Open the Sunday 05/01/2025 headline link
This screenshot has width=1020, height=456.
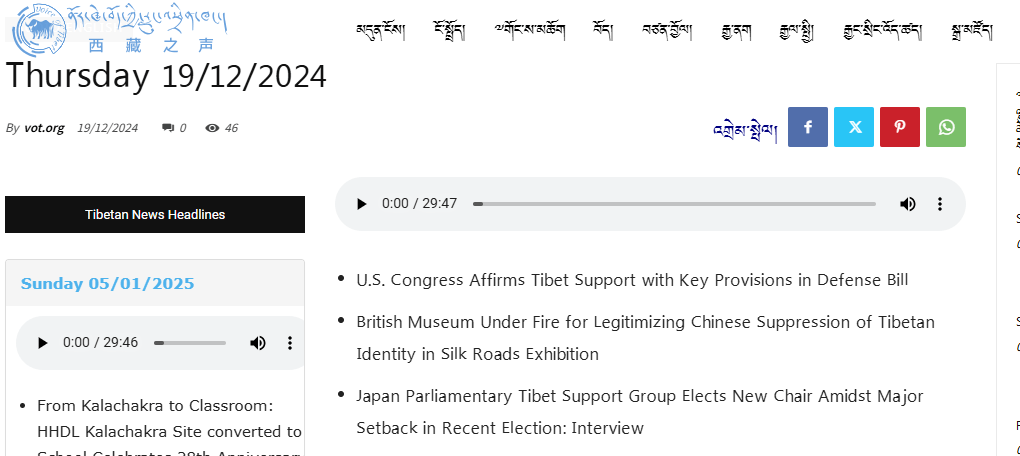[x=107, y=283]
